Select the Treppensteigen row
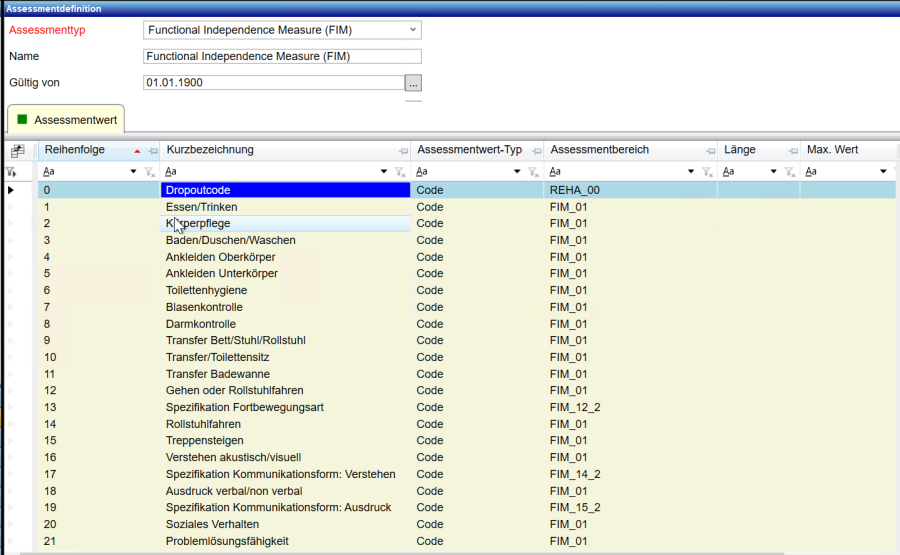900x555 pixels. 204,441
